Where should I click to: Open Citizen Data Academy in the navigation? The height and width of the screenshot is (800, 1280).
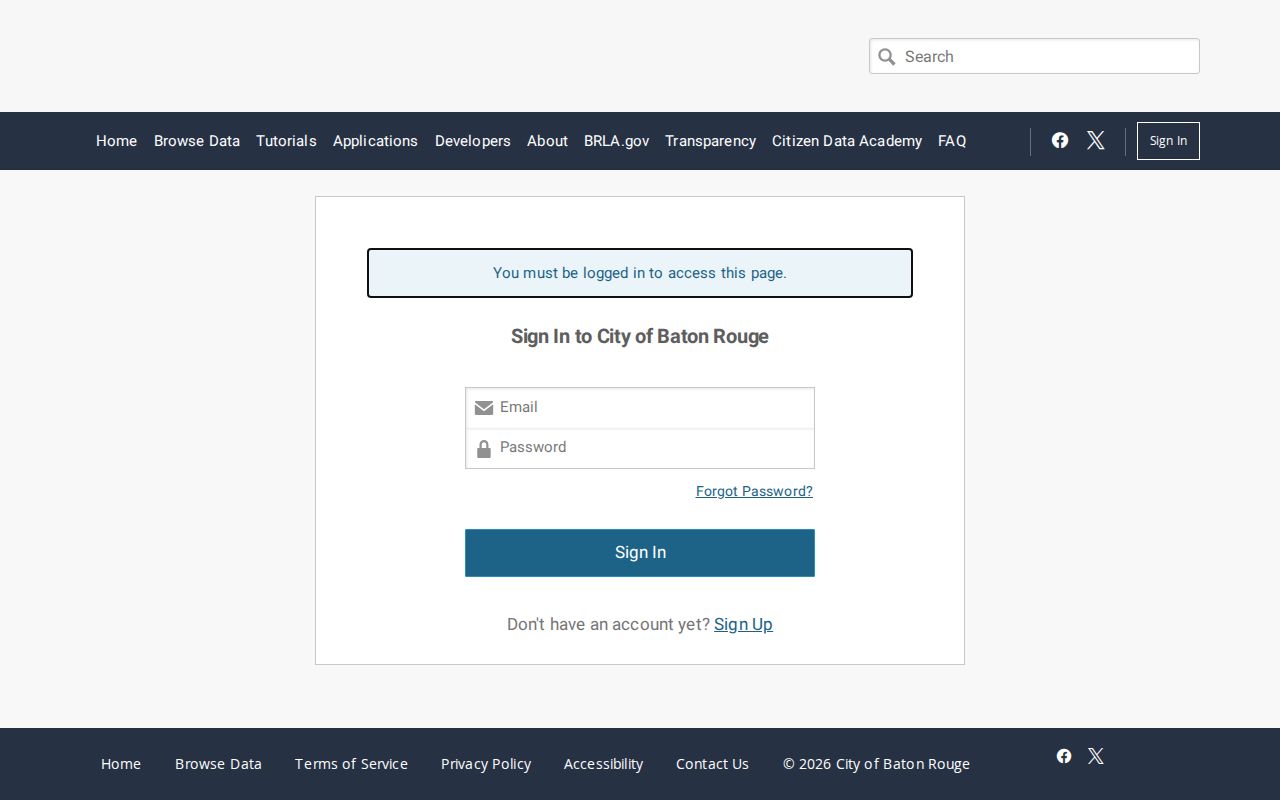[x=847, y=141]
